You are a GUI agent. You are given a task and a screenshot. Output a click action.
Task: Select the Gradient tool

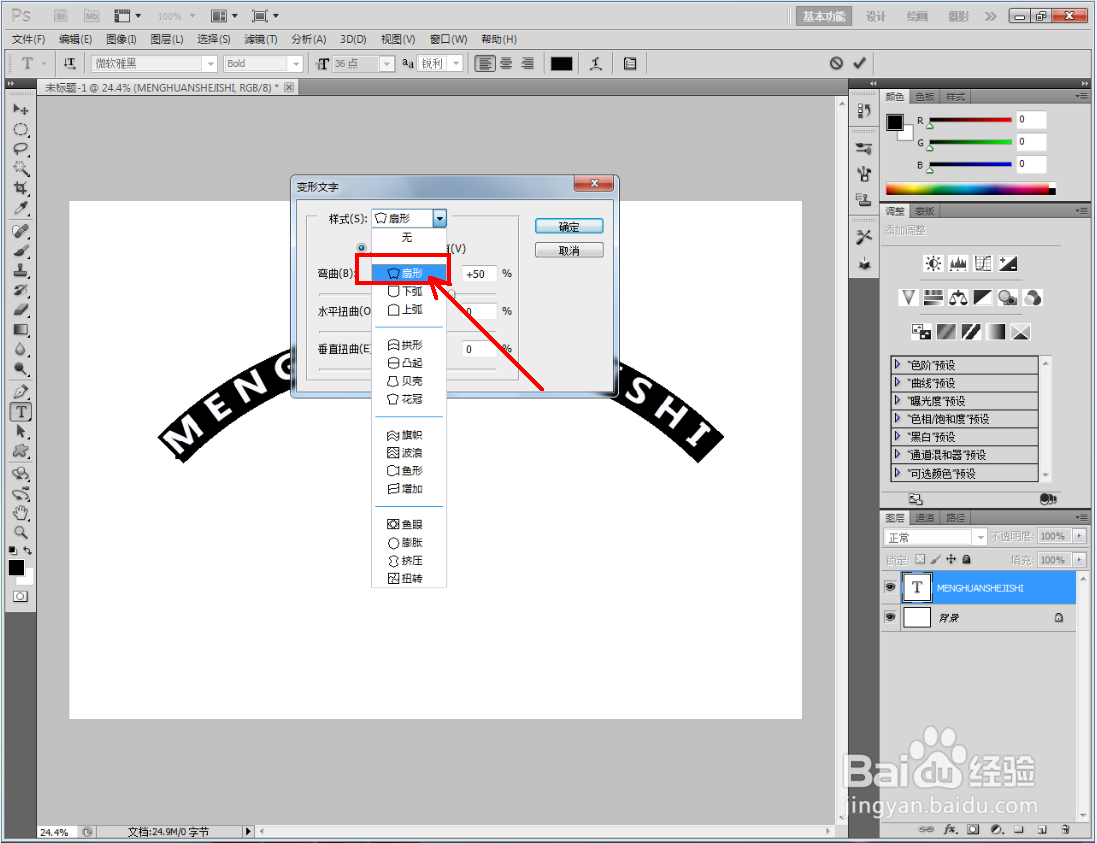[x=21, y=330]
